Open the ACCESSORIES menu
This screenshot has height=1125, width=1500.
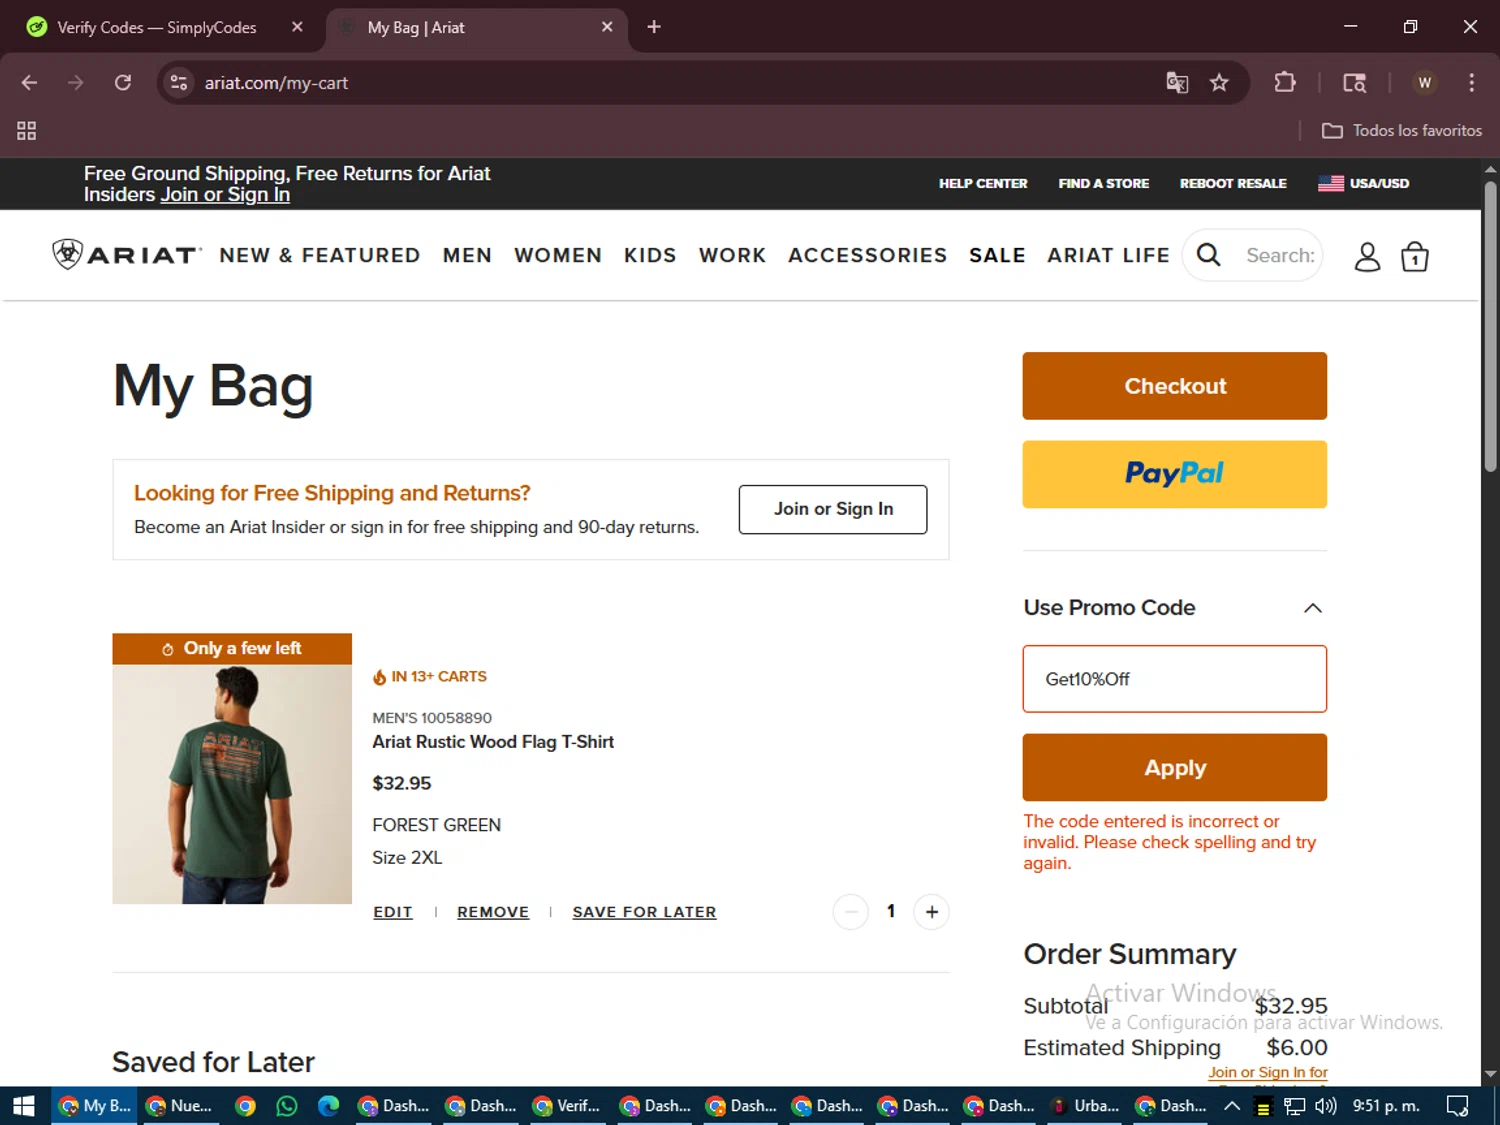867,255
